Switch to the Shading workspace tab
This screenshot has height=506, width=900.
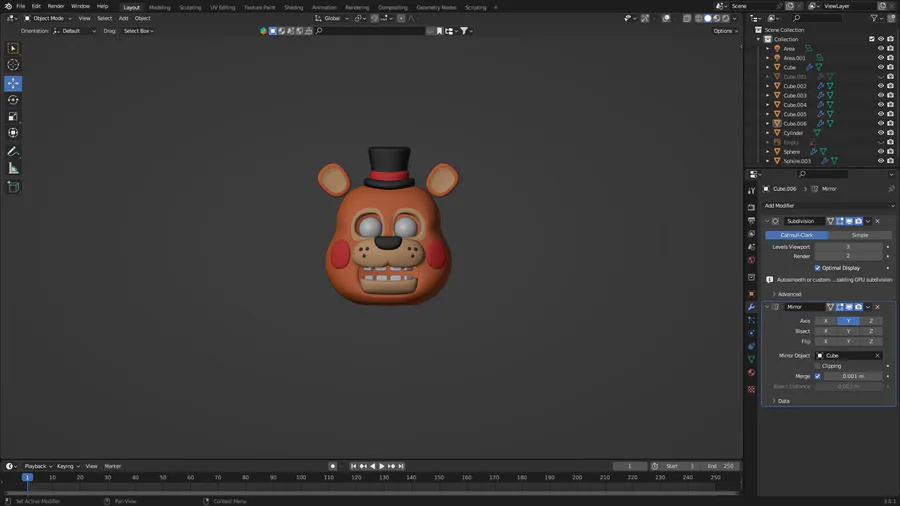[x=293, y=7]
